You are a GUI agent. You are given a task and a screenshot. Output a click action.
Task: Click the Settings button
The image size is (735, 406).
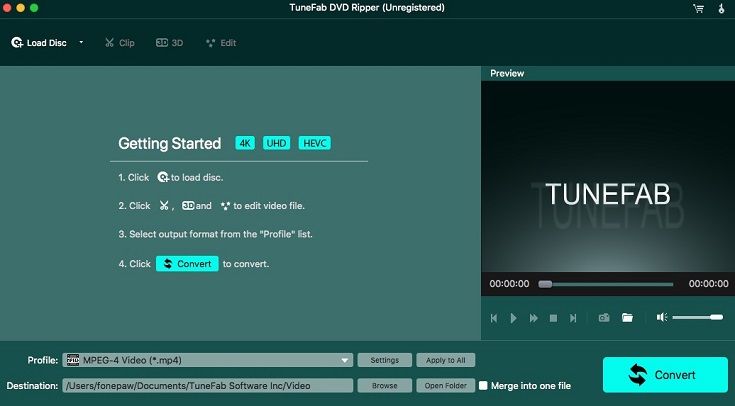(x=385, y=360)
